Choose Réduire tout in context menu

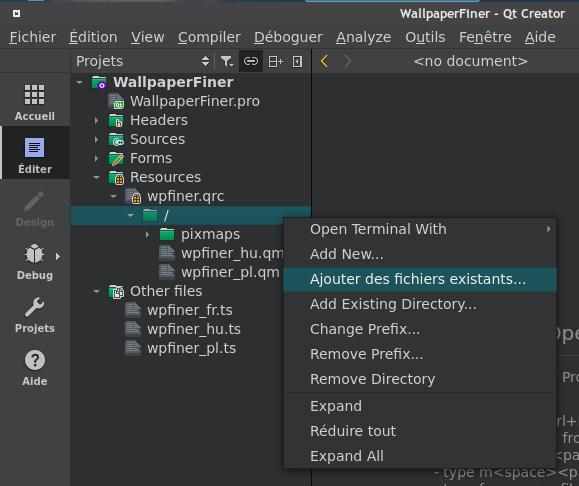coord(420,431)
